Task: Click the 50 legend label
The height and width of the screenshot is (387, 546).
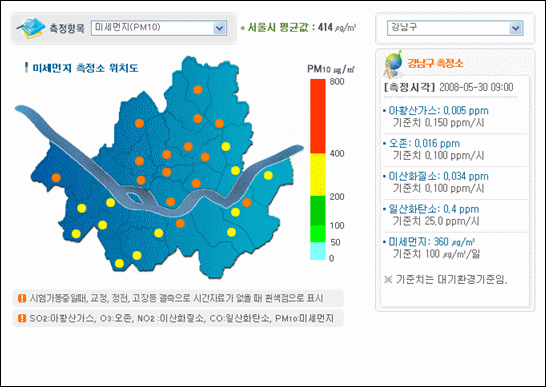Action: point(335,242)
